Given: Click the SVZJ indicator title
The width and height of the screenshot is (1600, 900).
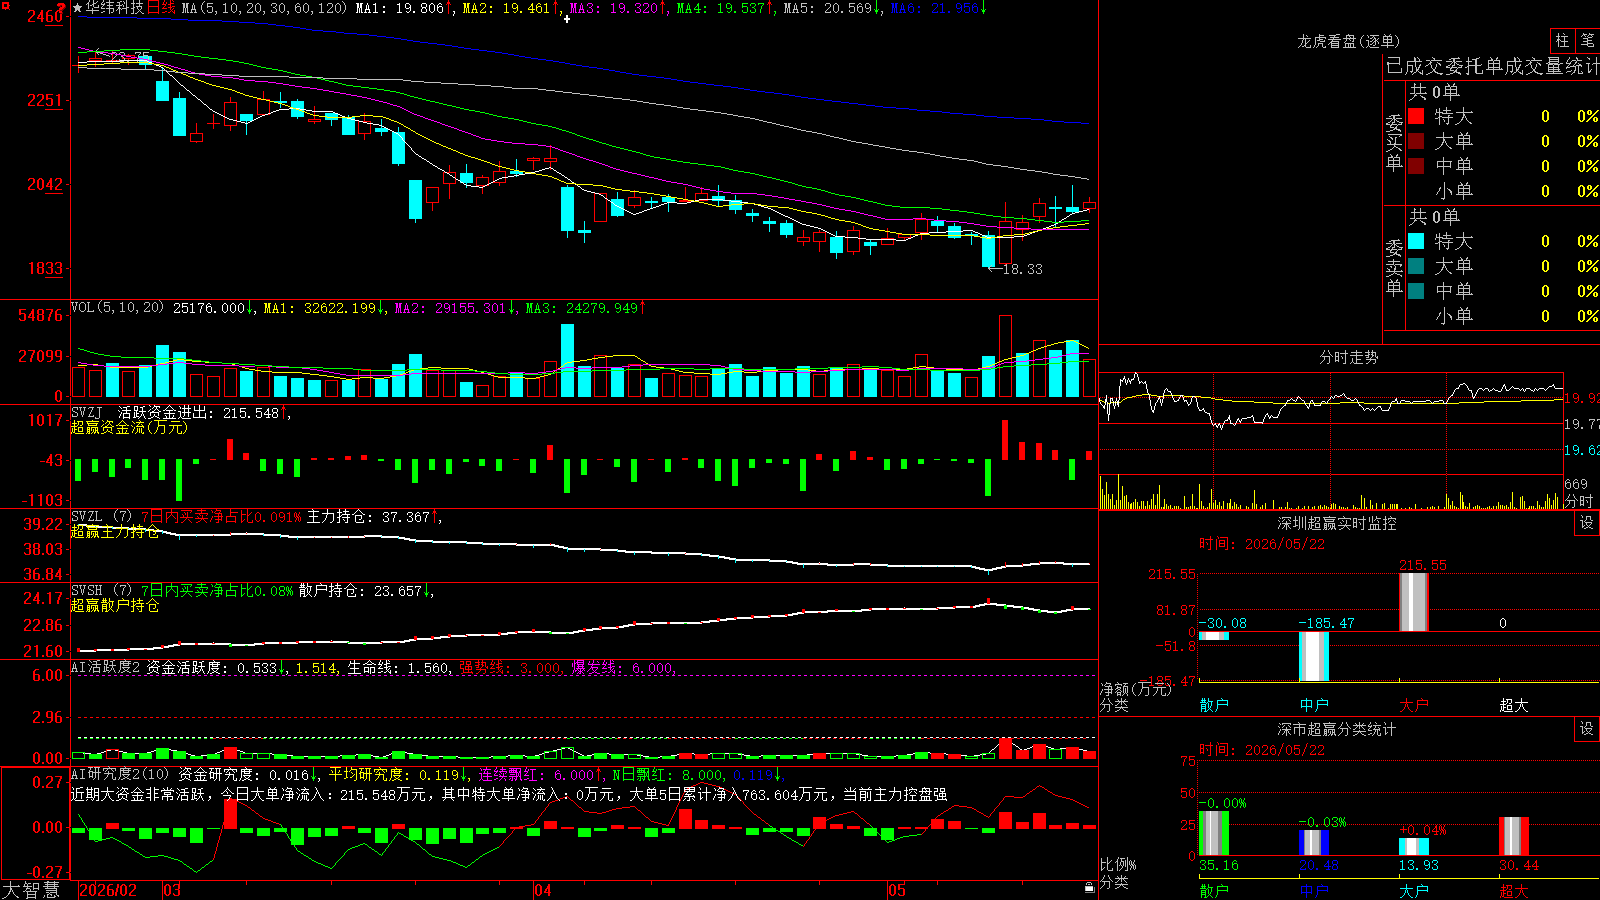Looking at the screenshot, I should point(87,413).
